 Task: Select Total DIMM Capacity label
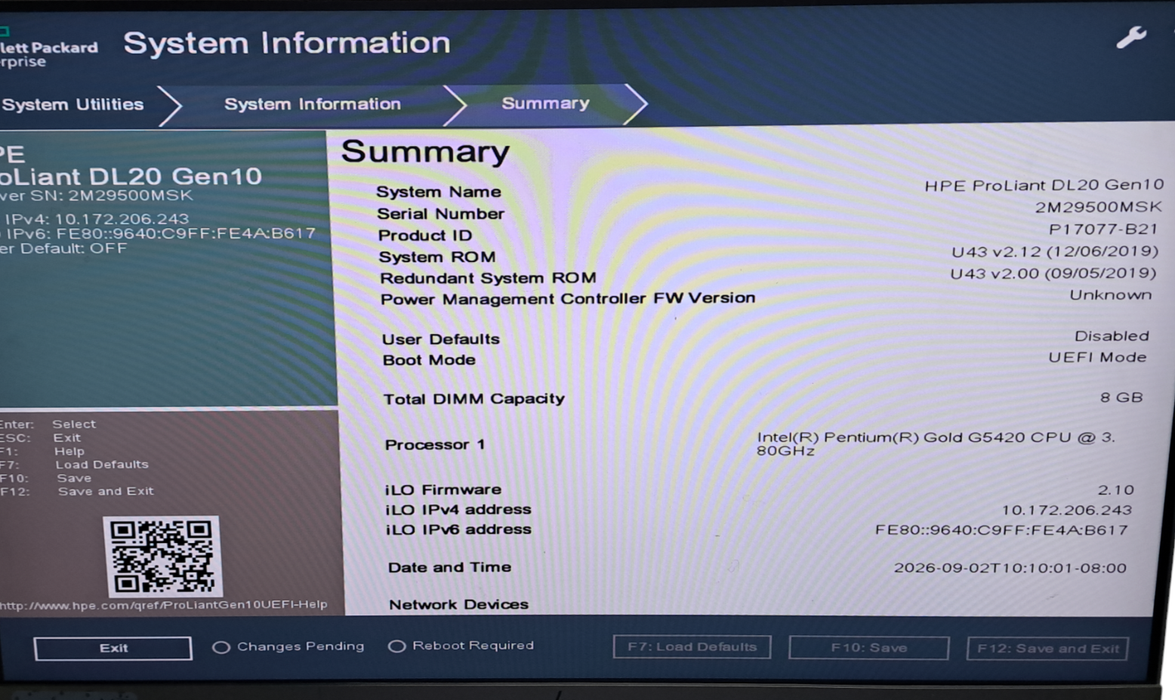point(474,399)
